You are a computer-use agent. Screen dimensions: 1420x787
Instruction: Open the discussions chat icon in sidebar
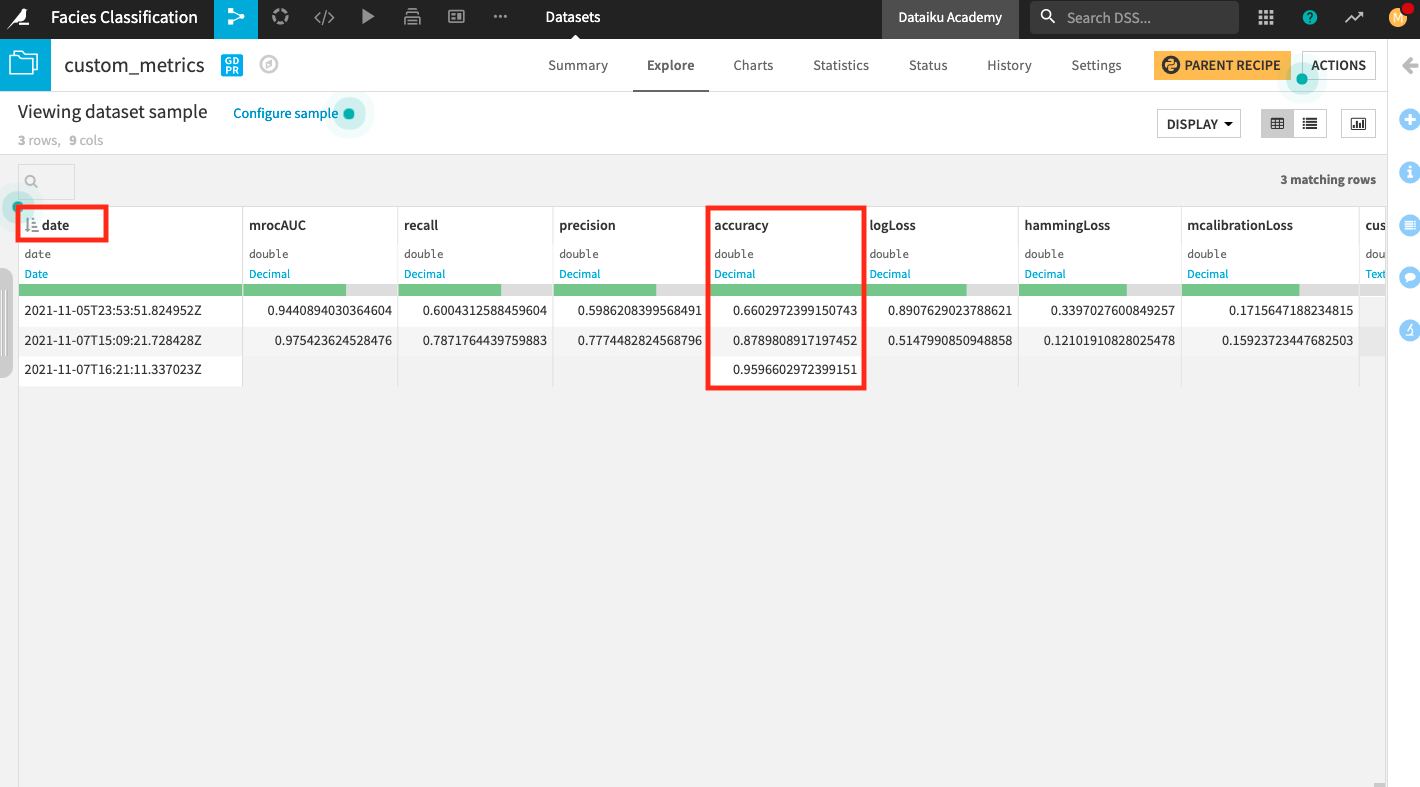point(1410,276)
